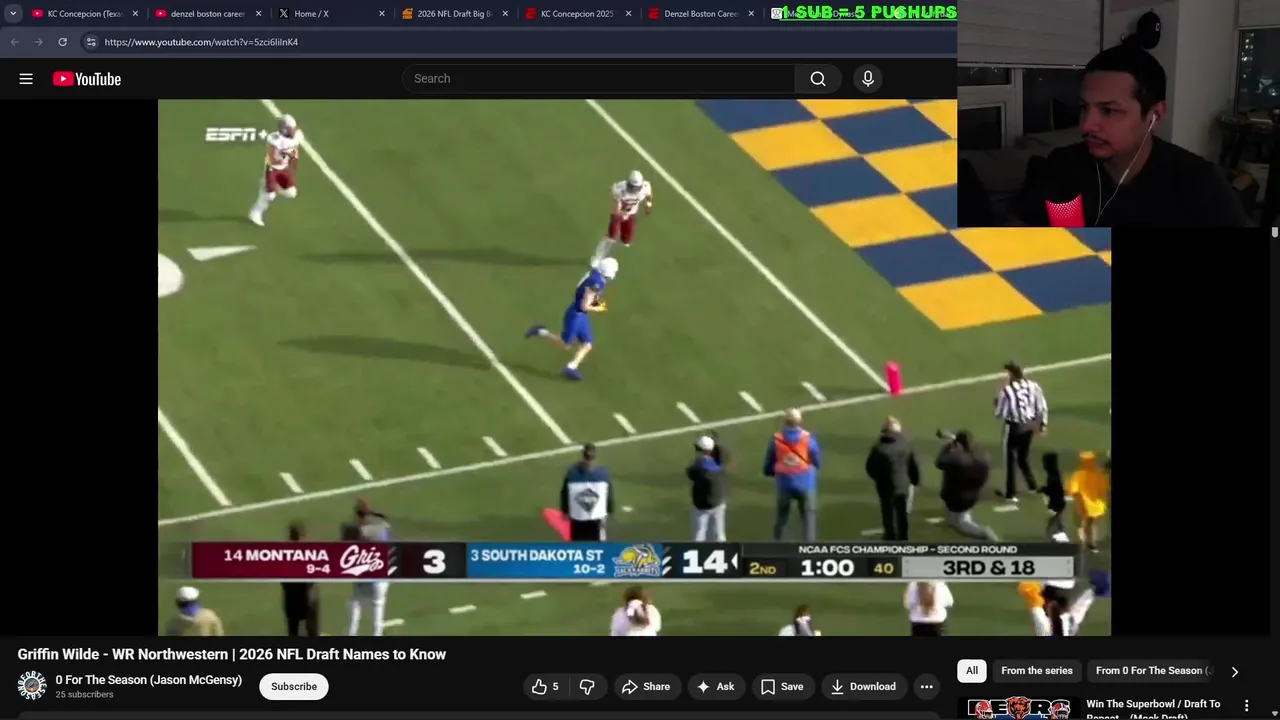Viewport: 1280px width, 720px height.
Task: Open more actions three-dot menu
Action: (x=927, y=686)
